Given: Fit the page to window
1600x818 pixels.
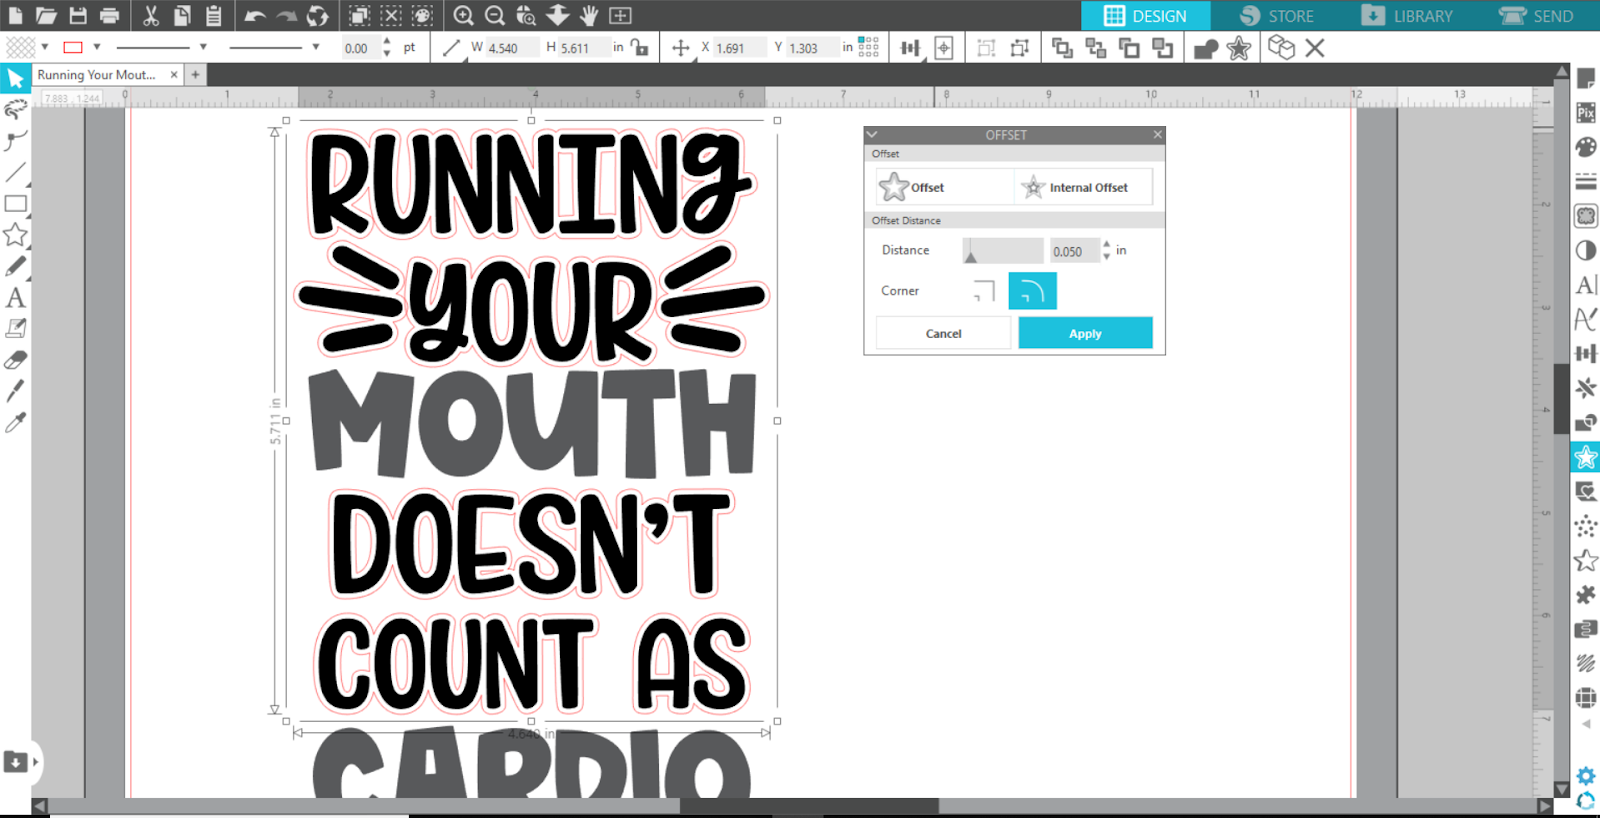Looking at the screenshot, I should click(620, 15).
